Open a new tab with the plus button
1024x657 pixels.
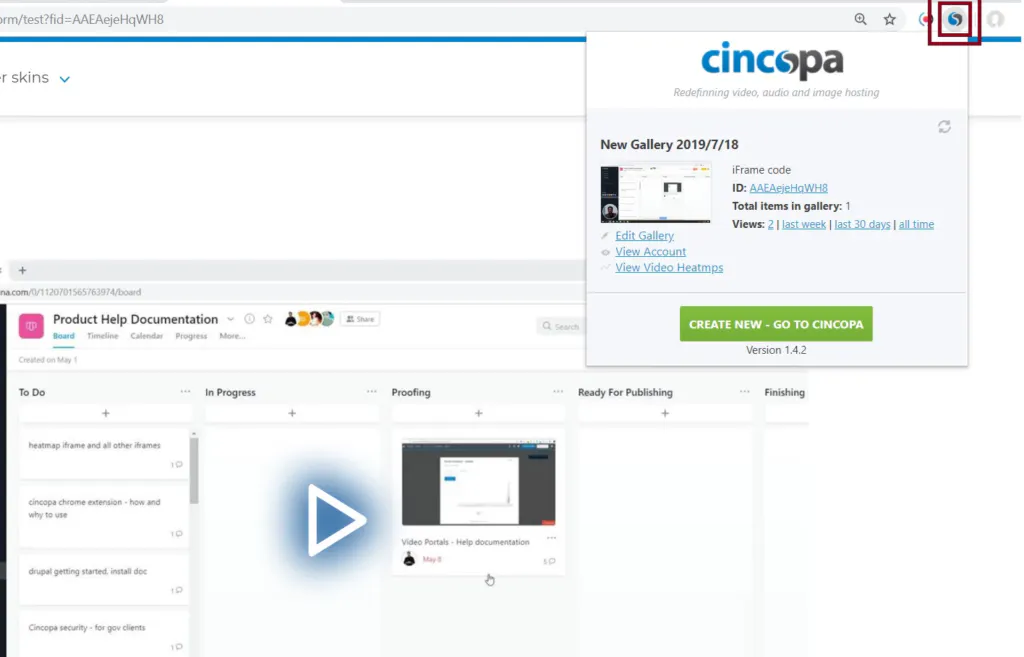(x=22, y=270)
